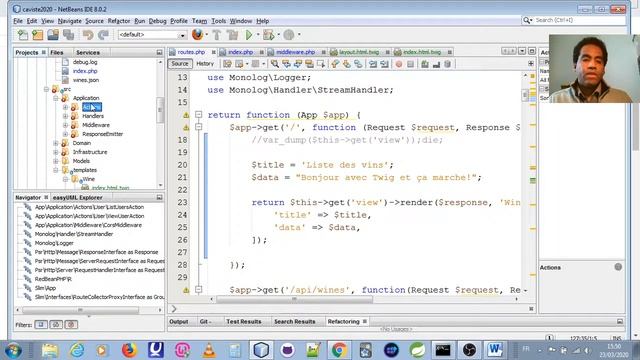640x360 pixels.
Task: Click the Profile Project toolbar icon
Action: [x=289, y=35]
